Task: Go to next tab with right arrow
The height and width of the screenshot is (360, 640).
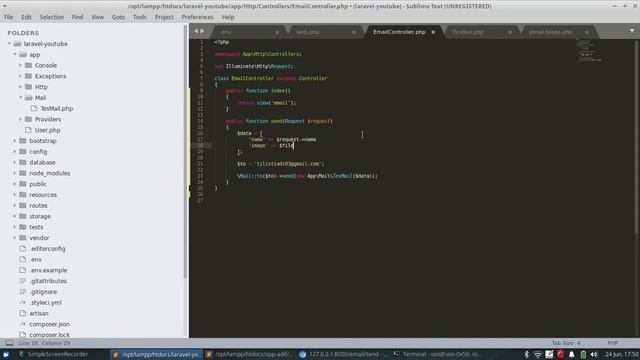Action: pyautogui.click(x=202, y=31)
